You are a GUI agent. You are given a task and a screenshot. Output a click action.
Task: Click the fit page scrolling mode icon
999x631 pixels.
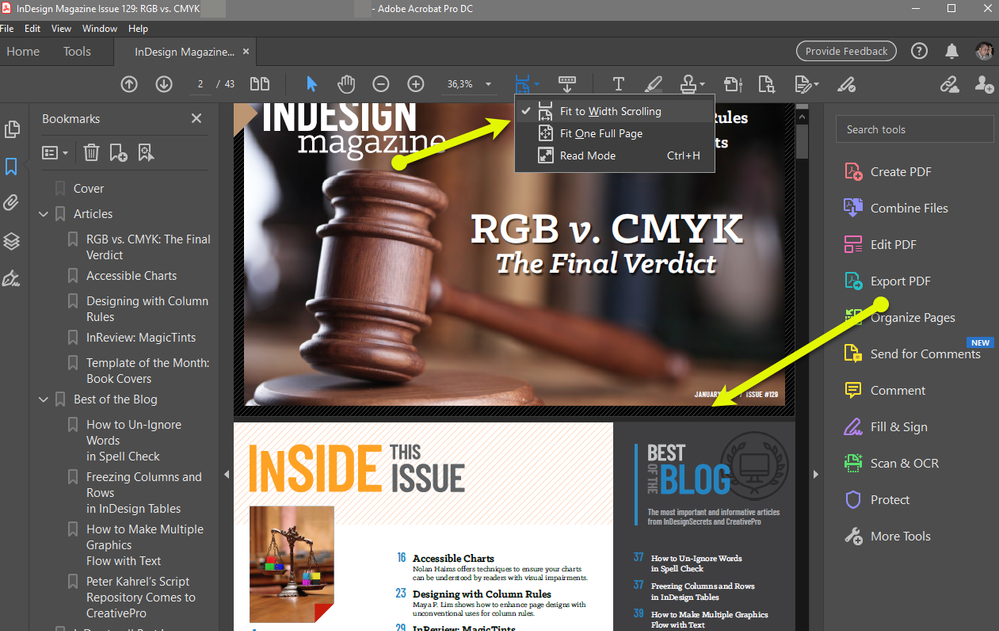click(522, 84)
